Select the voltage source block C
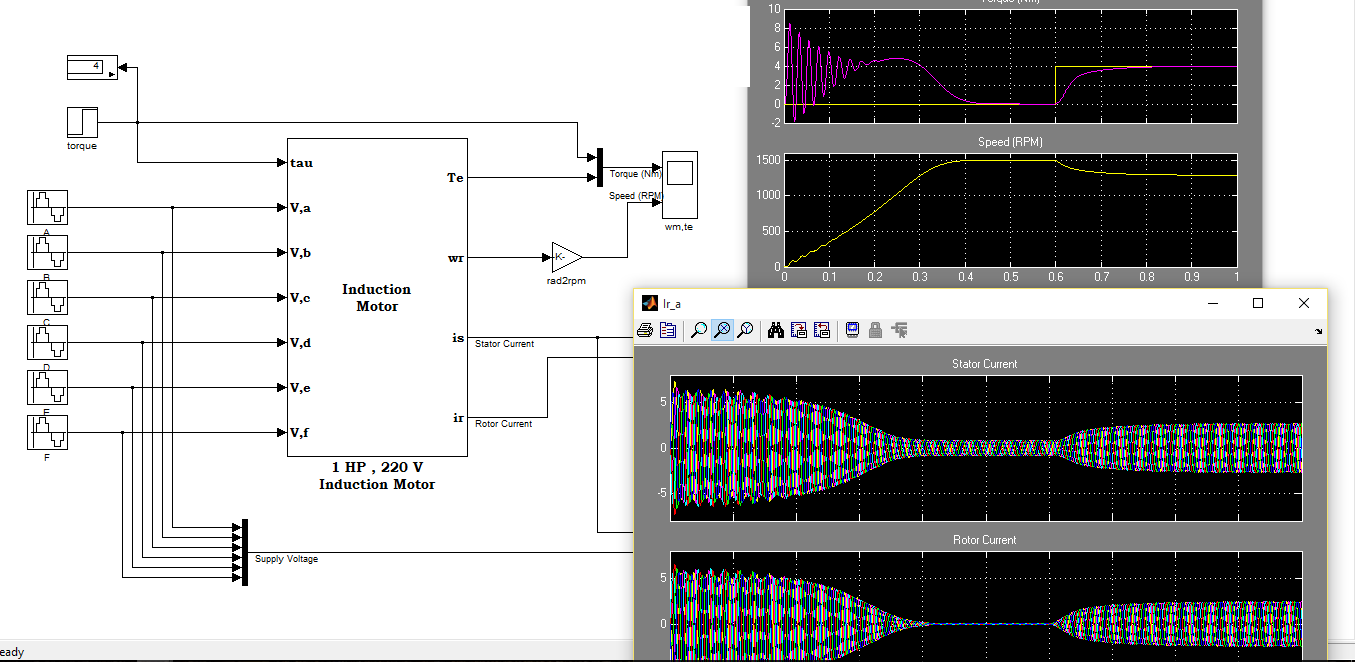This screenshot has width=1355, height=662. click(46, 297)
